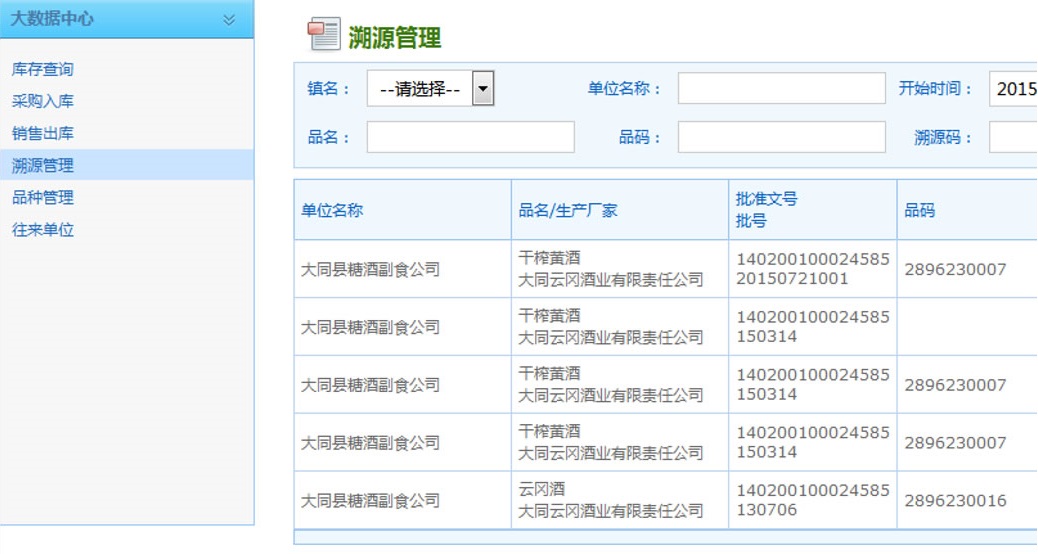Select 采购入库 from the sidebar
Screen dimensions: 1038x554
click(43, 102)
